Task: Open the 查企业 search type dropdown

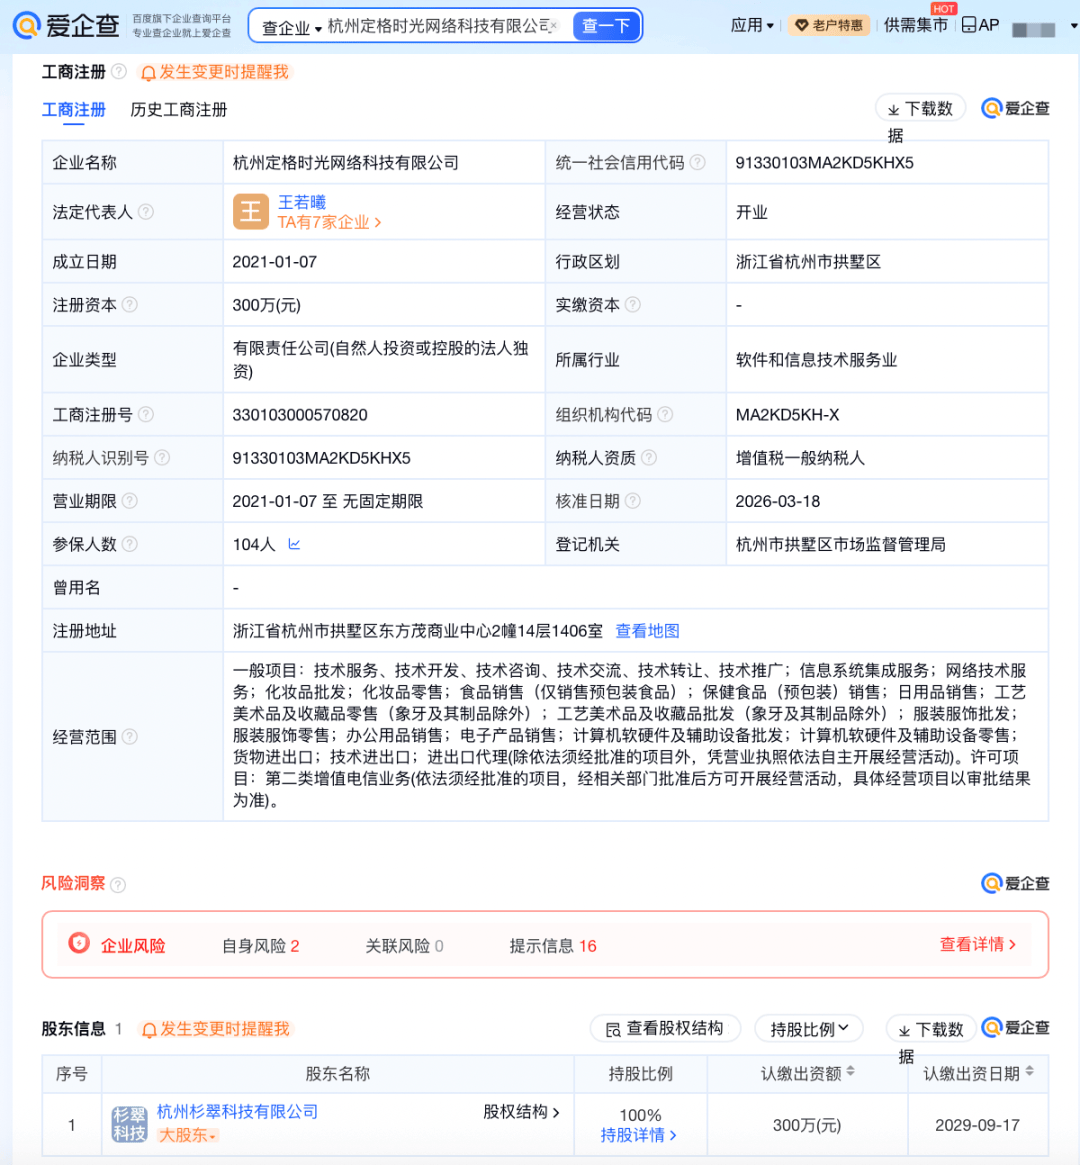Action: click(x=291, y=27)
